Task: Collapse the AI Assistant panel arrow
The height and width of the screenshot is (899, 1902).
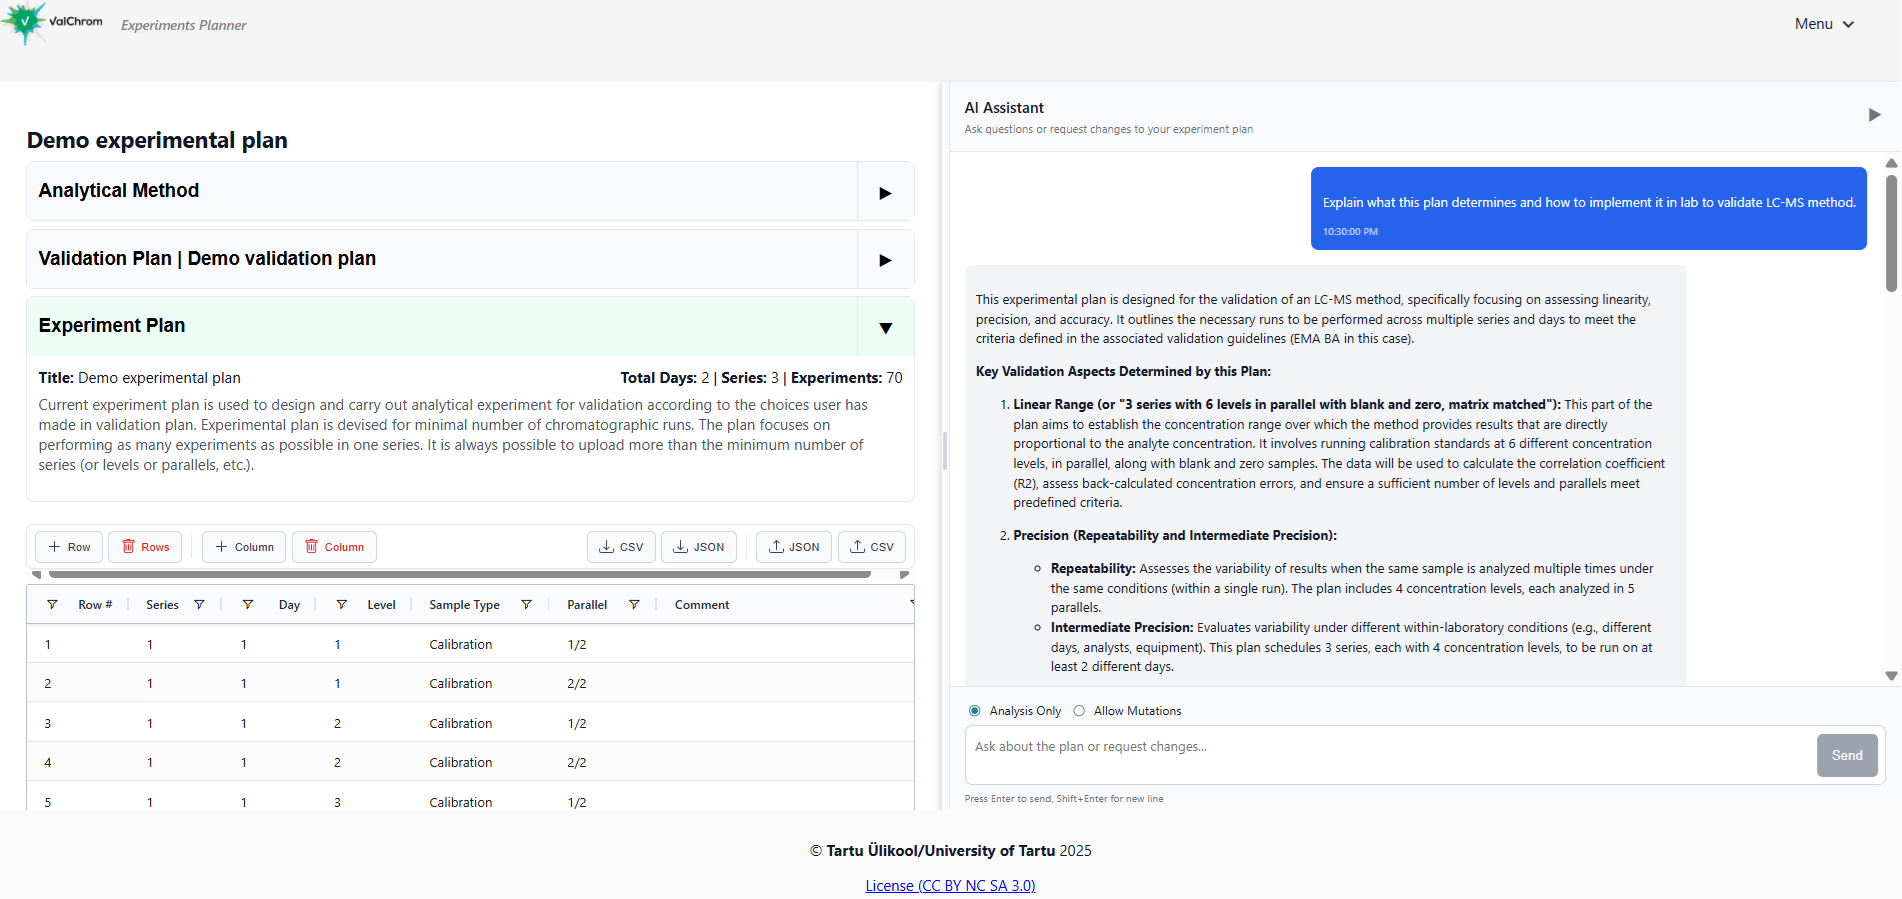Action: [x=1874, y=115]
